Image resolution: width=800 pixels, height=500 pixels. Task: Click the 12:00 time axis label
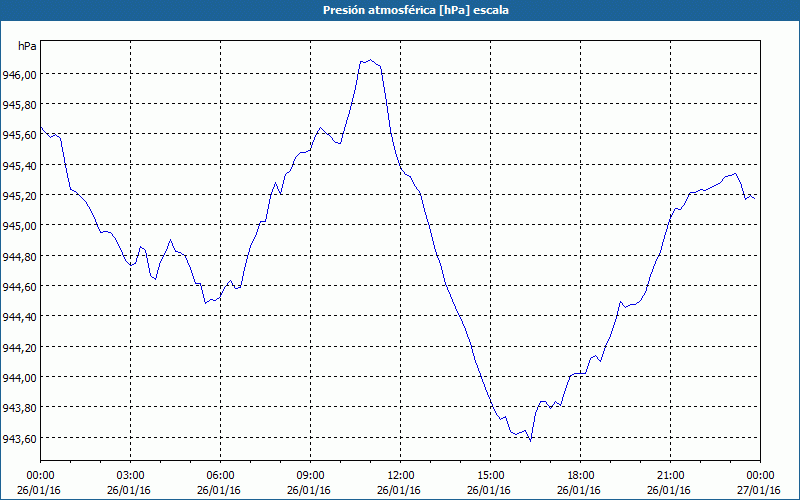pos(401,476)
